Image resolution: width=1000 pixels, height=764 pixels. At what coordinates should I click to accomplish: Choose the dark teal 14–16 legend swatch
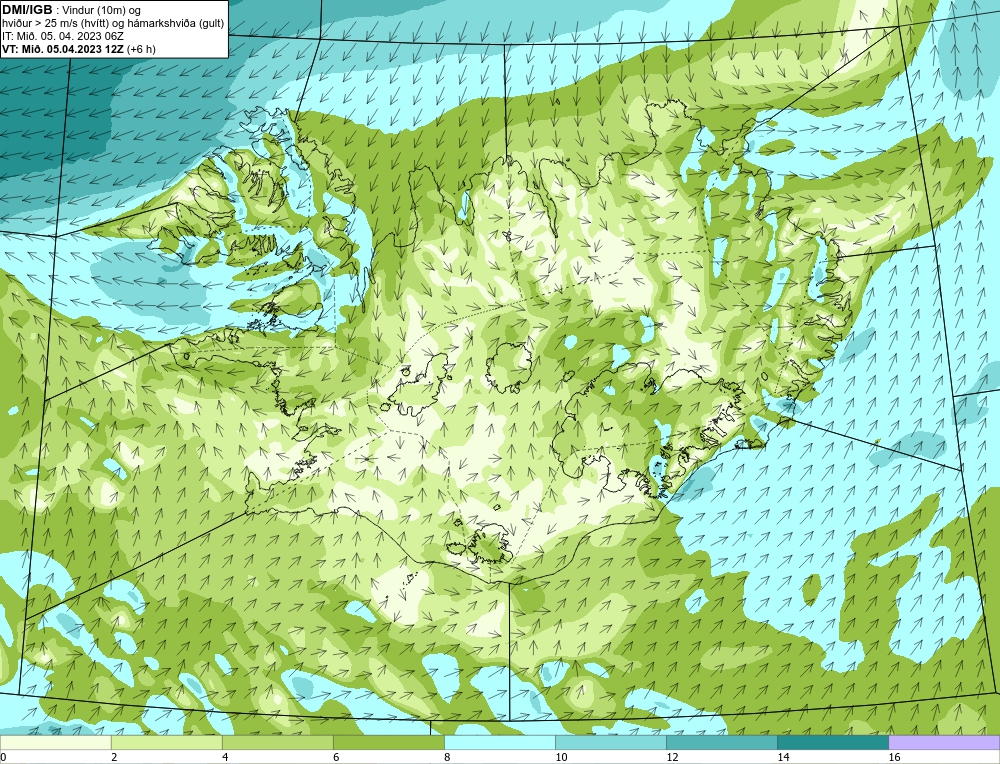pyautogui.click(x=832, y=742)
